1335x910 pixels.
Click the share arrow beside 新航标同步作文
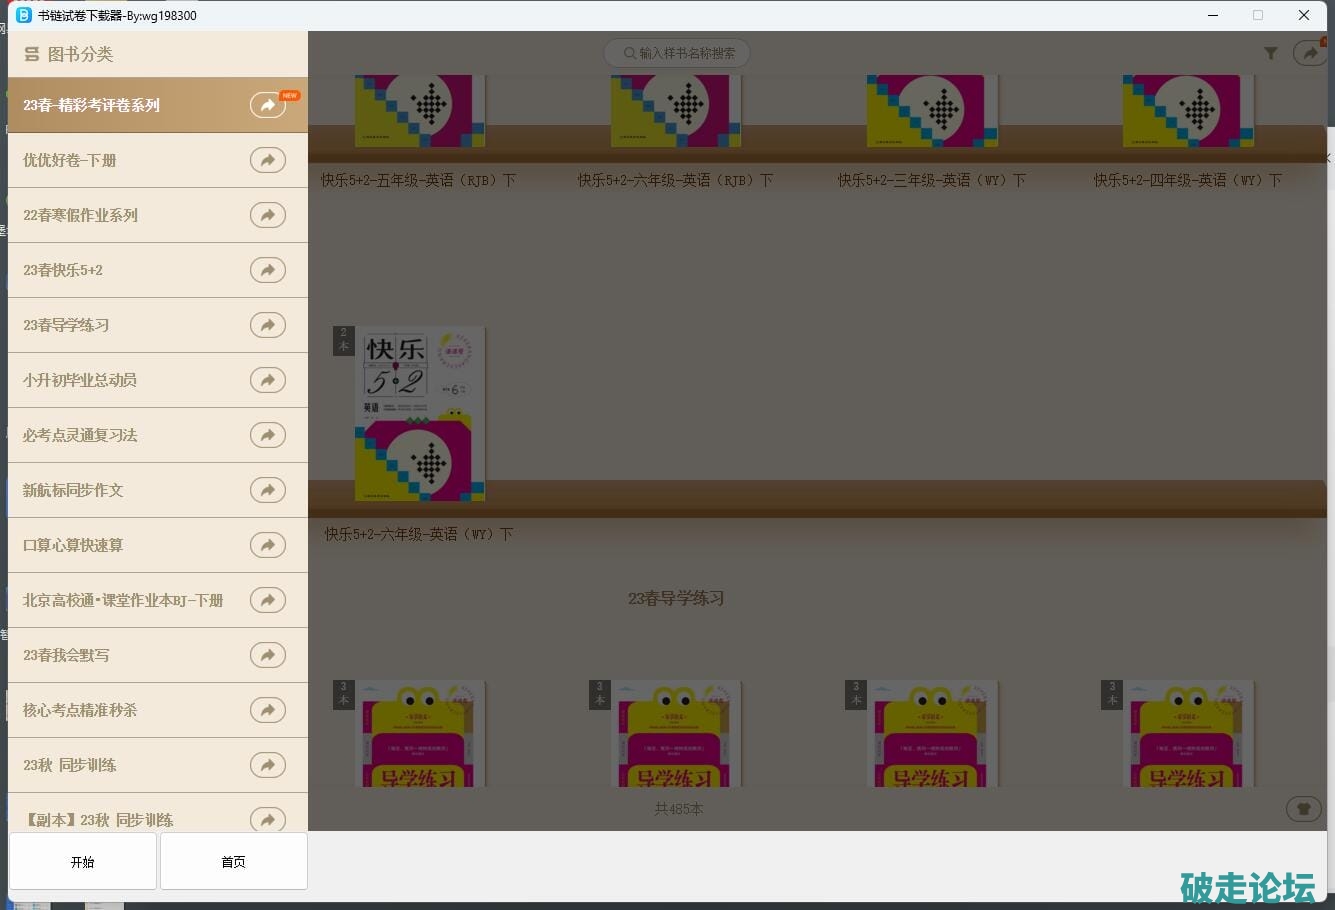click(x=268, y=490)
